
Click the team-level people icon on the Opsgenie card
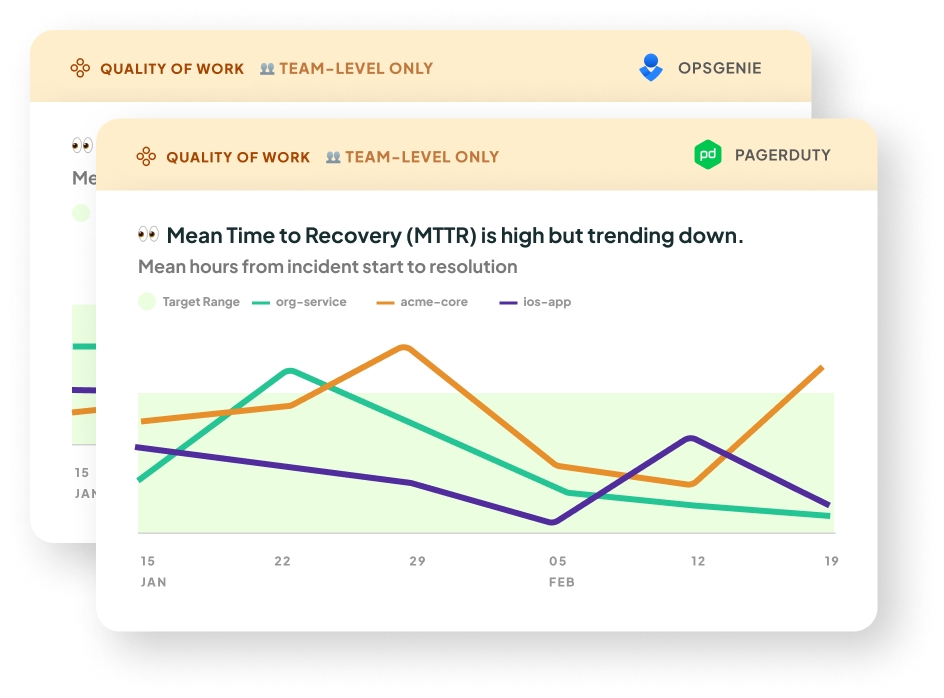coord(267,69)
